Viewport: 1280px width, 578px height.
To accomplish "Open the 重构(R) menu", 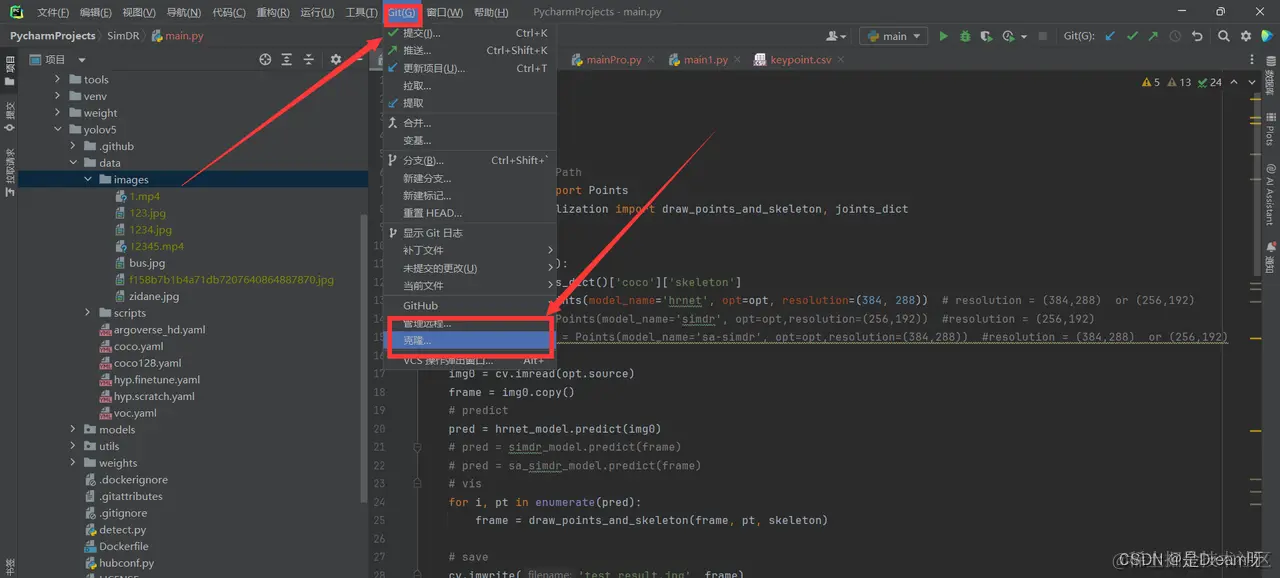I will [x=273, y=12].
